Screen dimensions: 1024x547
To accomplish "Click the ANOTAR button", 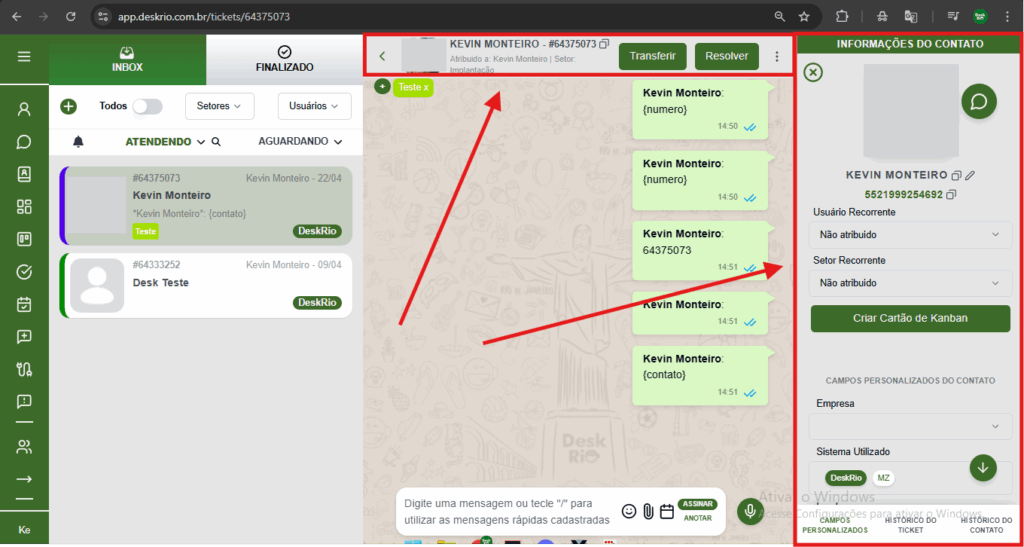I will (697, 518).
